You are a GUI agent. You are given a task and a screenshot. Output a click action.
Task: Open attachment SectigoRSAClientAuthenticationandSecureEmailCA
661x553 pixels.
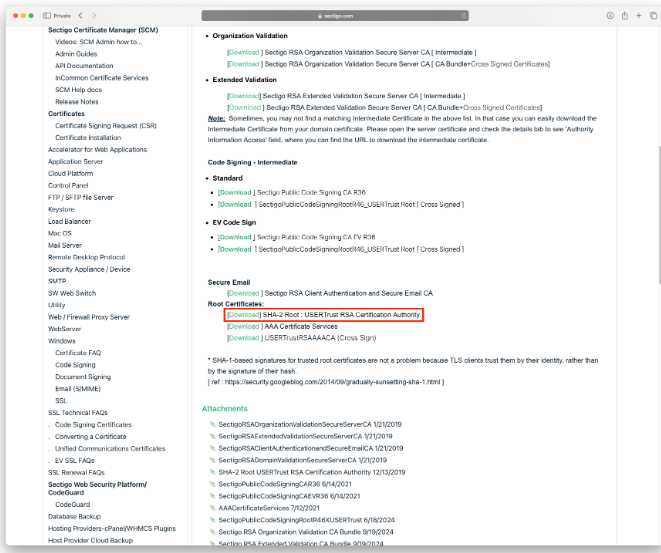[311, 448]
